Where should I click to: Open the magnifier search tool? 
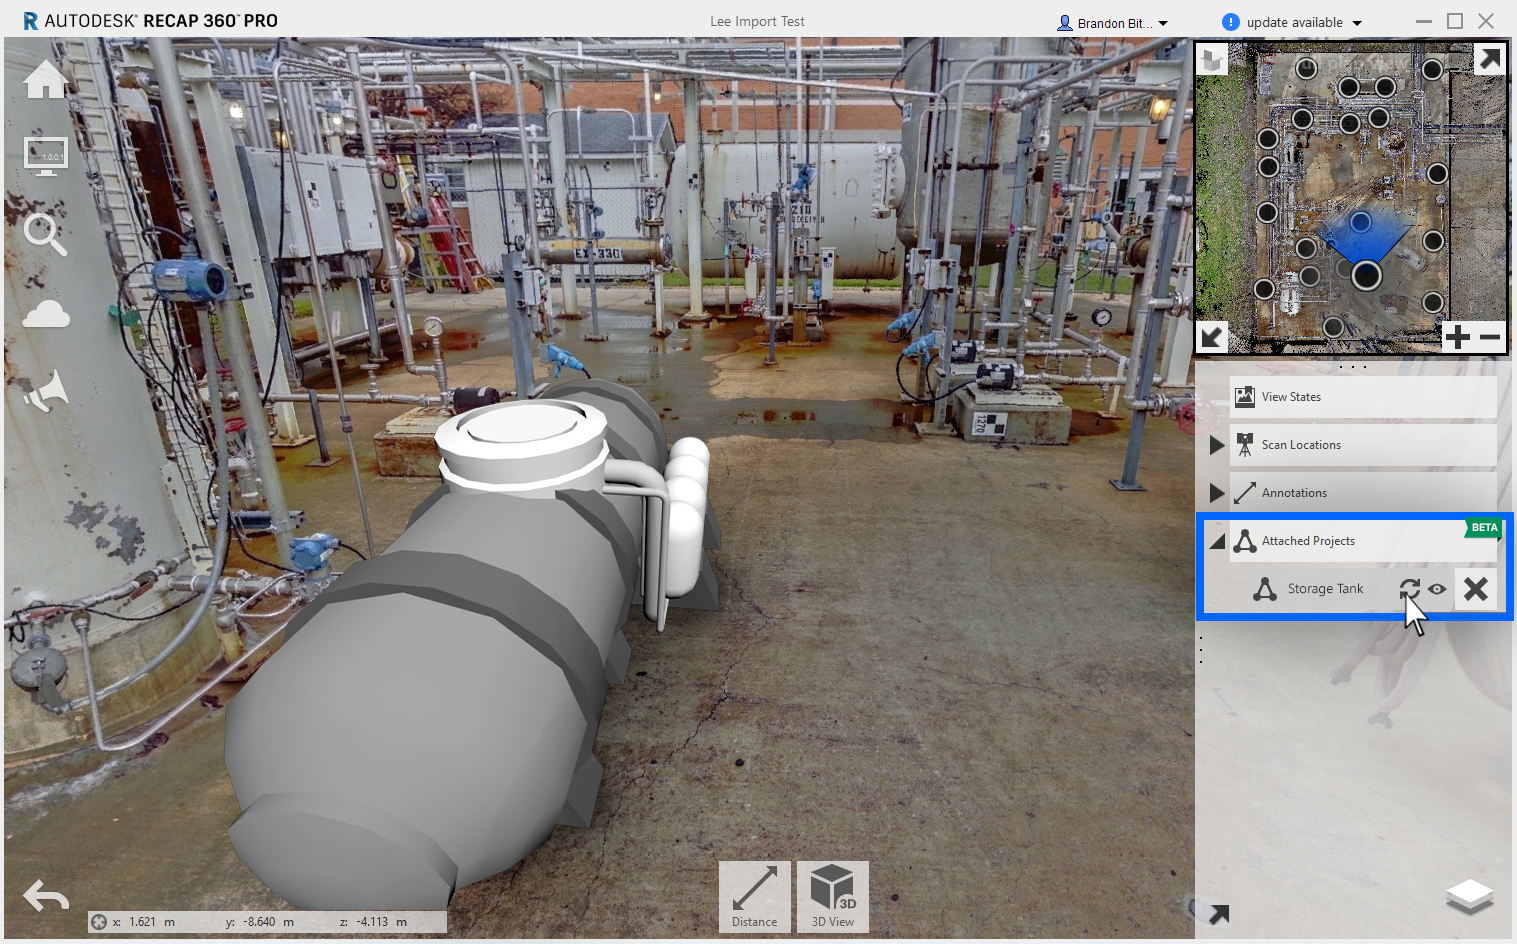click(x=45, y=235)
